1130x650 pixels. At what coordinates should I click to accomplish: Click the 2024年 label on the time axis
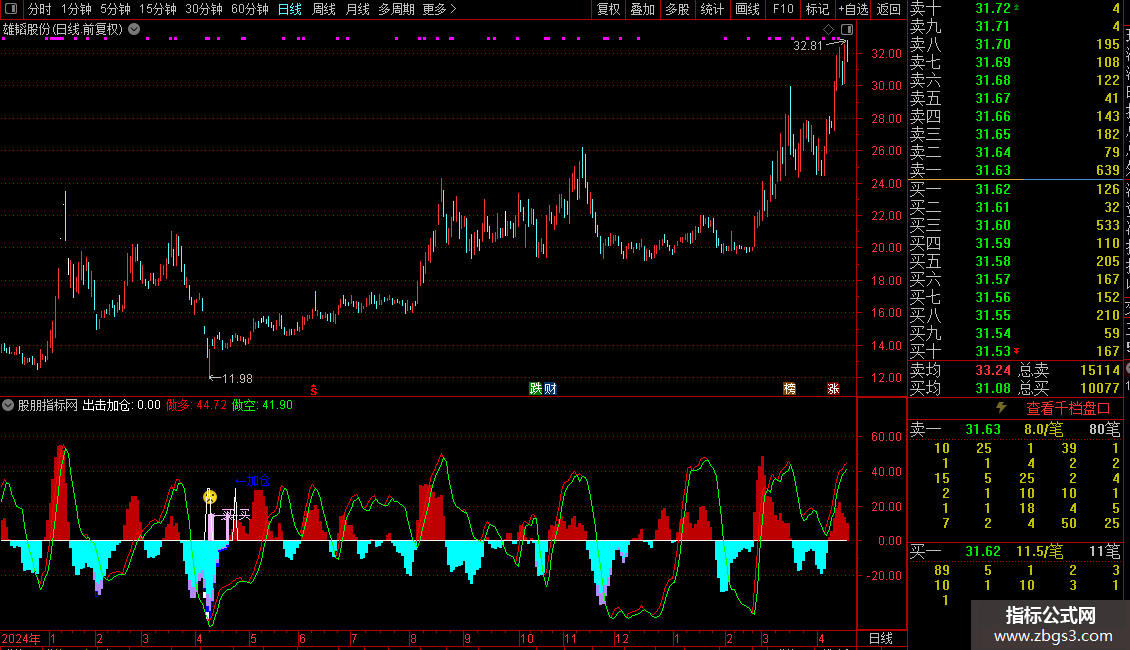click(21, 638)
